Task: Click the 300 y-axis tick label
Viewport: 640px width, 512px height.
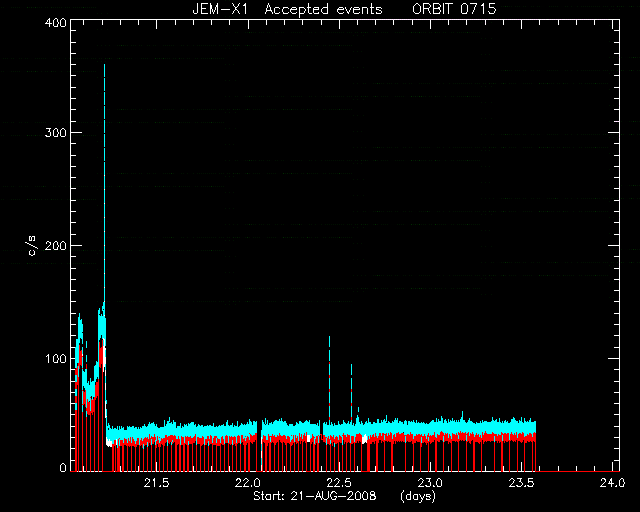Action: click(x=55, y=133)
